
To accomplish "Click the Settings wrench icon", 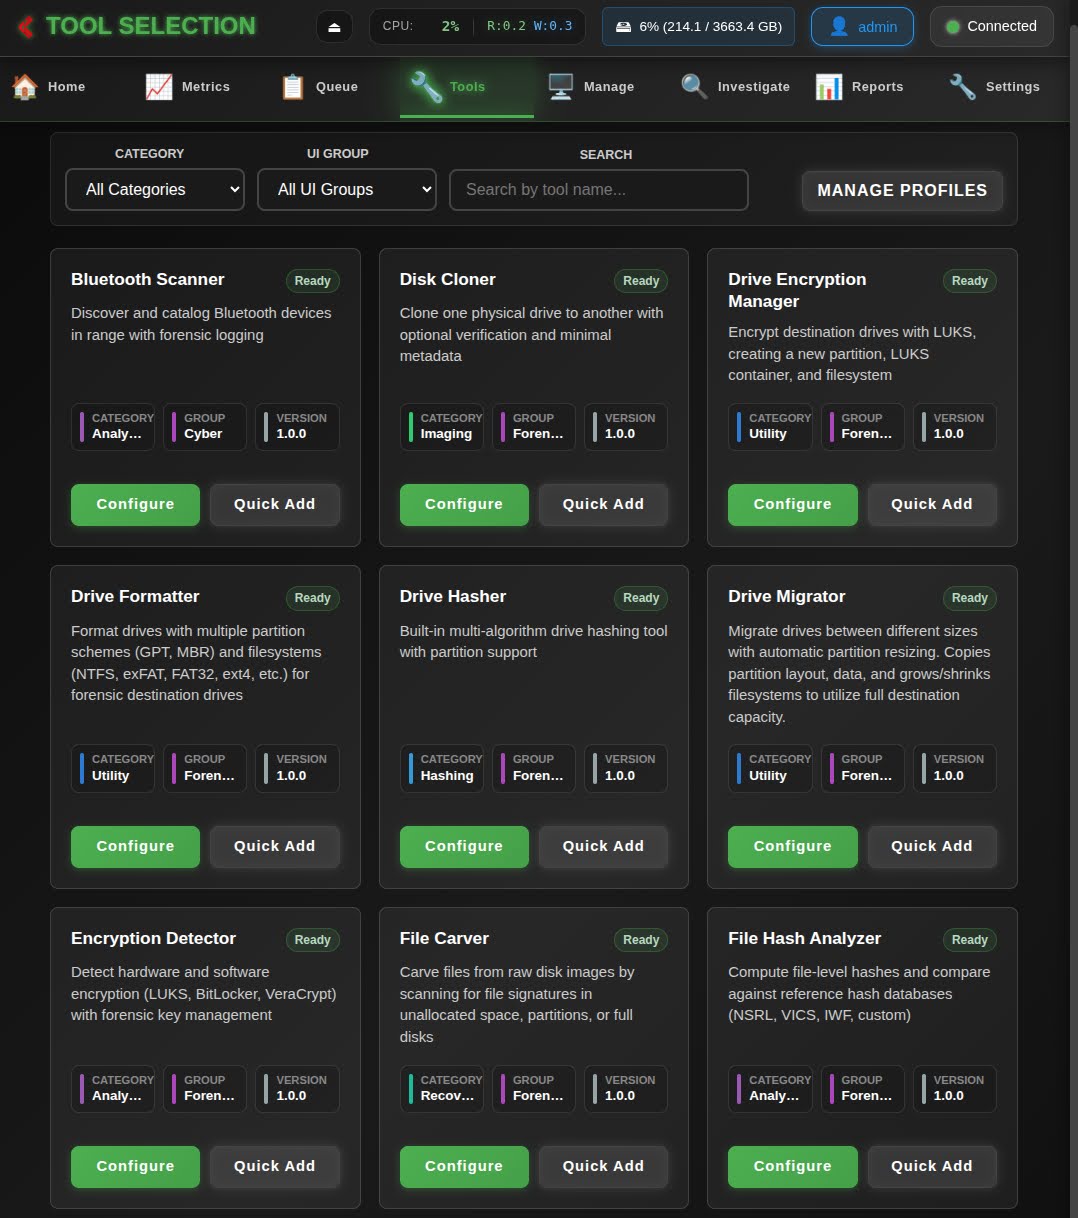I will click(x=963, y=87).
